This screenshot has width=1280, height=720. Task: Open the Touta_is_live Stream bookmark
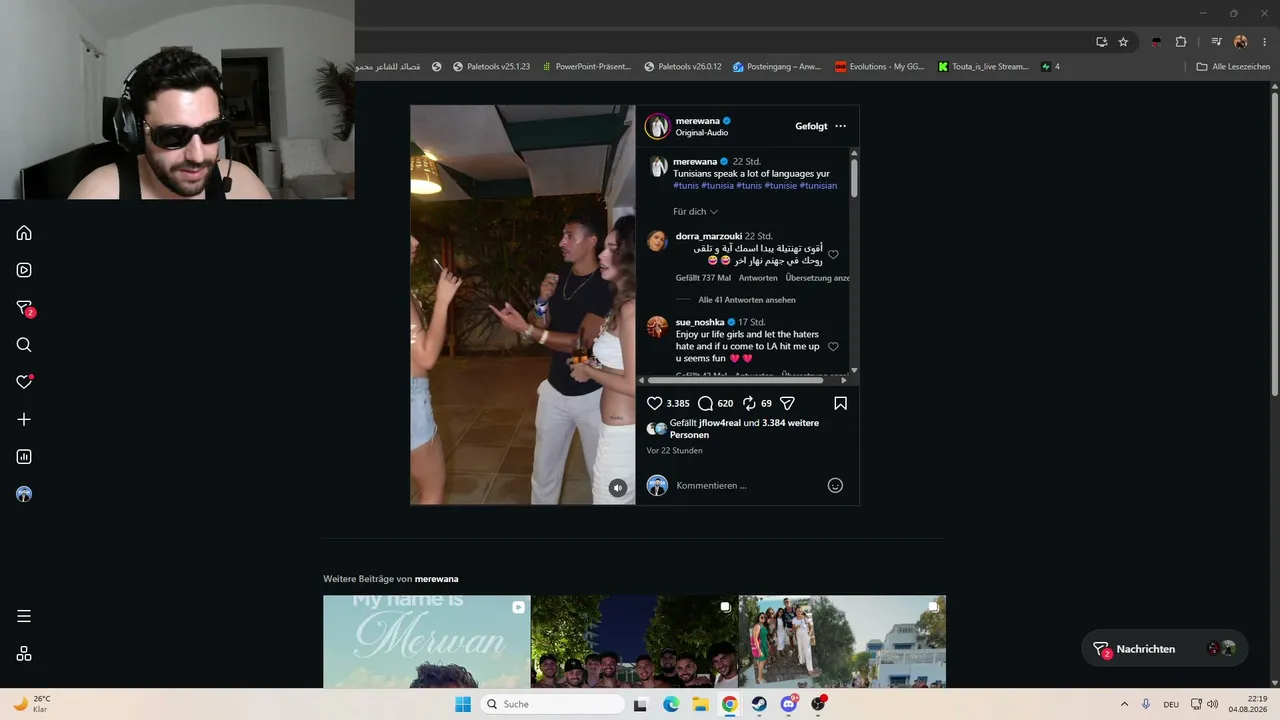[983, 67]
